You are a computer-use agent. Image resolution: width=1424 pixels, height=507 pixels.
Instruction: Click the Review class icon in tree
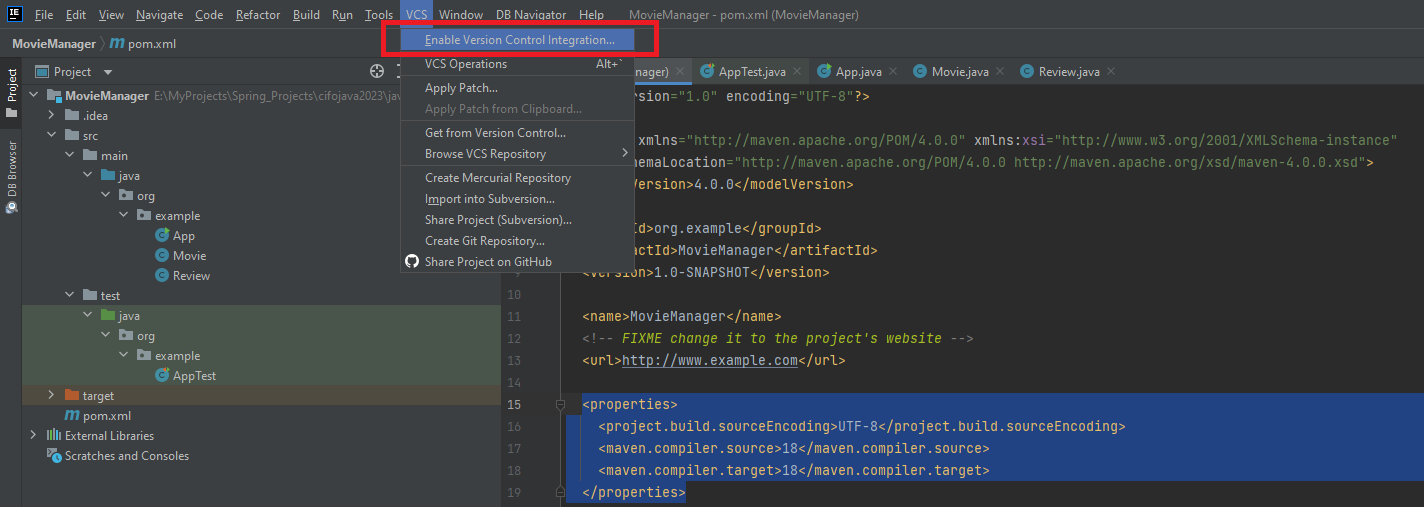(162, 276)
